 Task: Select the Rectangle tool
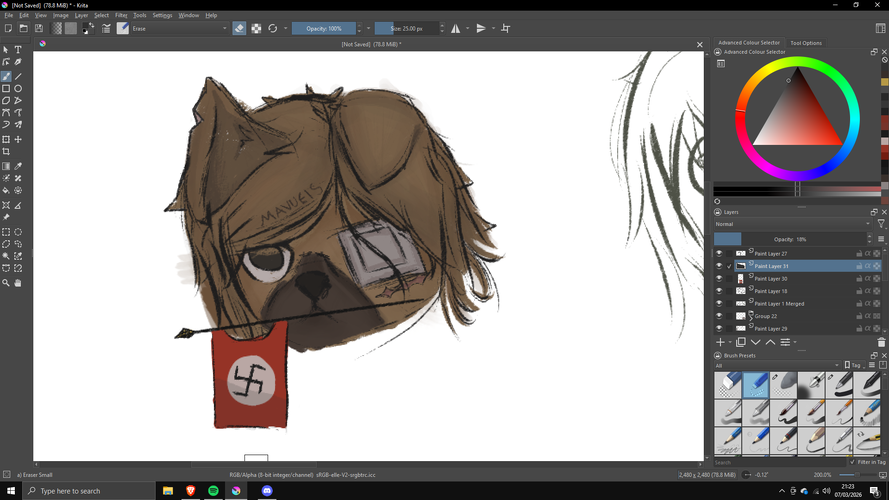6,88
